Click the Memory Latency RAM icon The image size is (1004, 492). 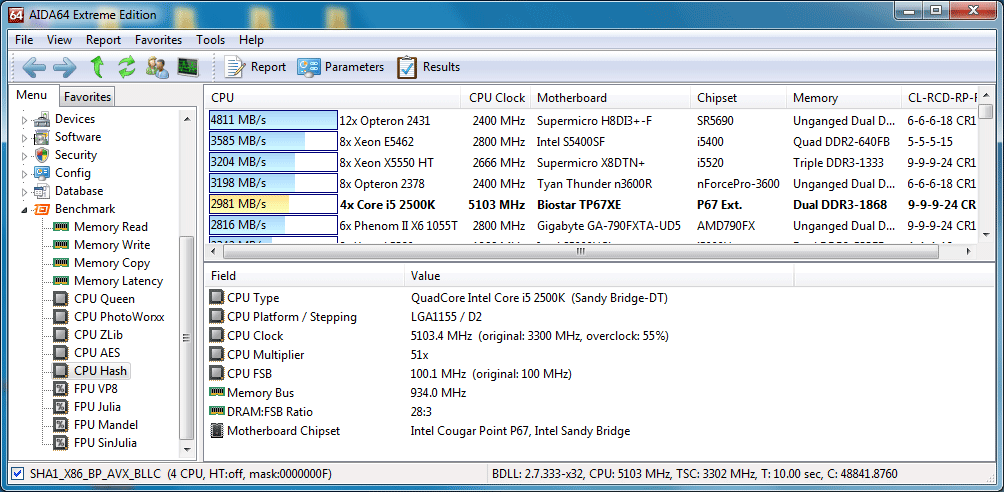[x=61, y=281]
